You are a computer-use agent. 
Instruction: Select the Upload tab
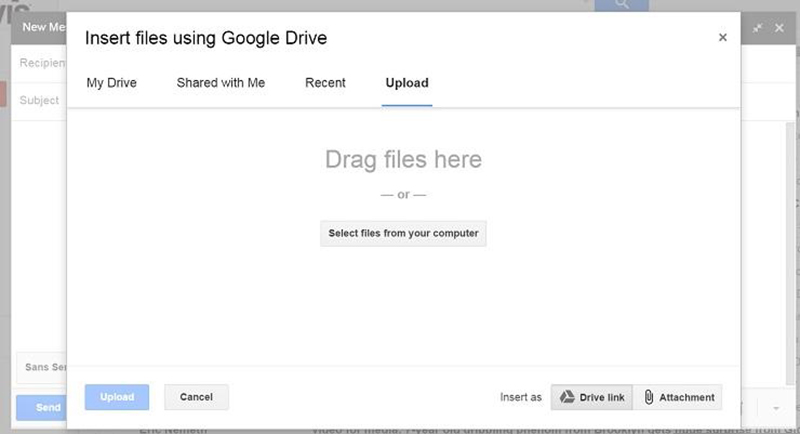407,83
